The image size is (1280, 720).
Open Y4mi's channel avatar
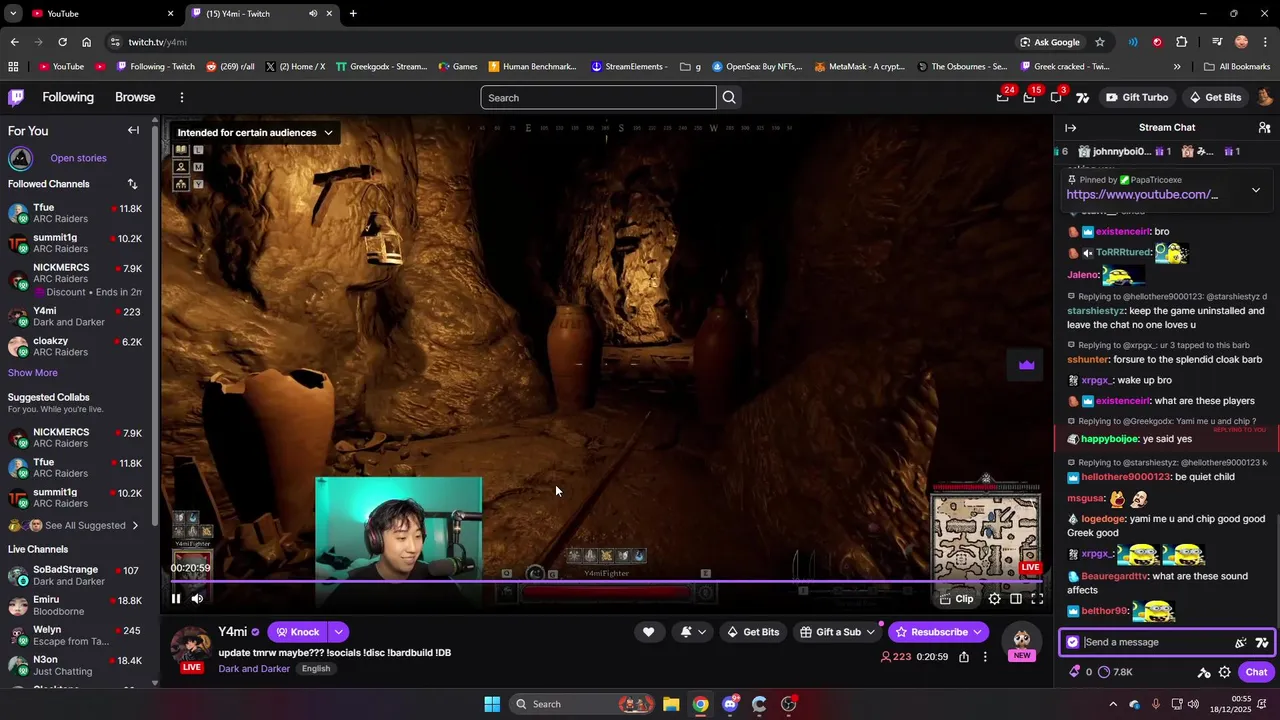pyautogui.click(x=191, y=647)
